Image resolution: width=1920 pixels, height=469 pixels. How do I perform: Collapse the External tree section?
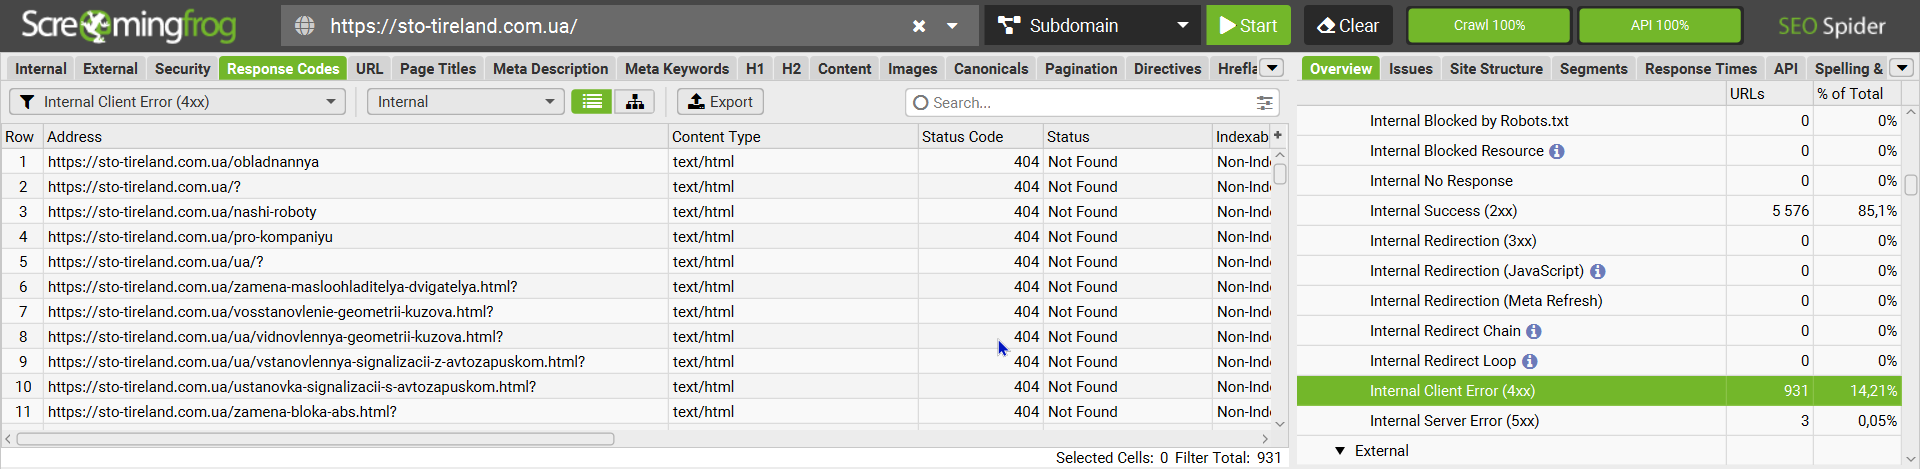pyautogui.click(x=1340, y=451)
